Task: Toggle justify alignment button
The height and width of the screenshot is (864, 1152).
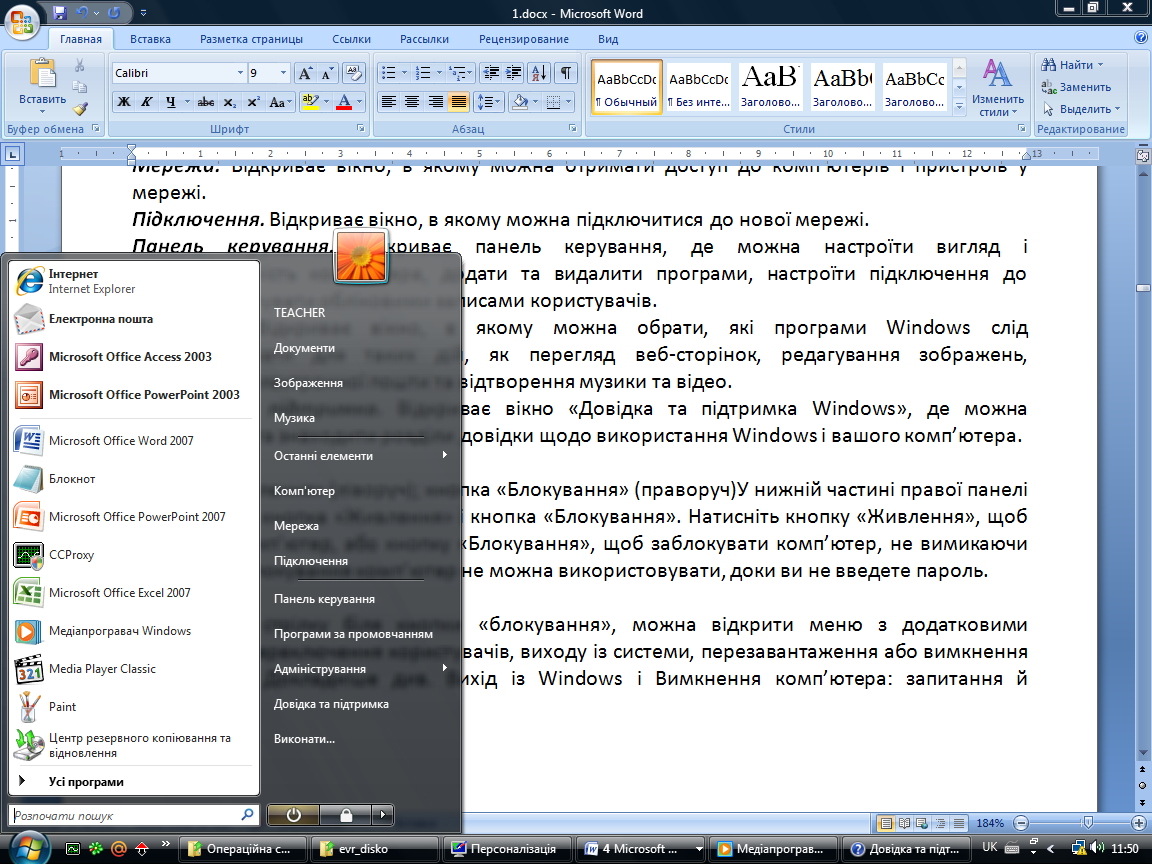Action: tap(458, 102)
